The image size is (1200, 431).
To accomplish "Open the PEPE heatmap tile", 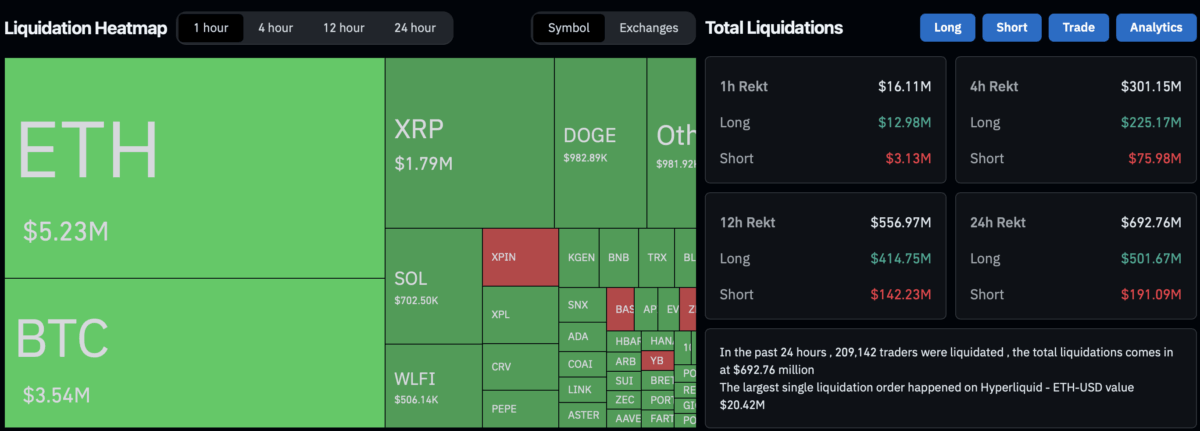I will 518,409.
